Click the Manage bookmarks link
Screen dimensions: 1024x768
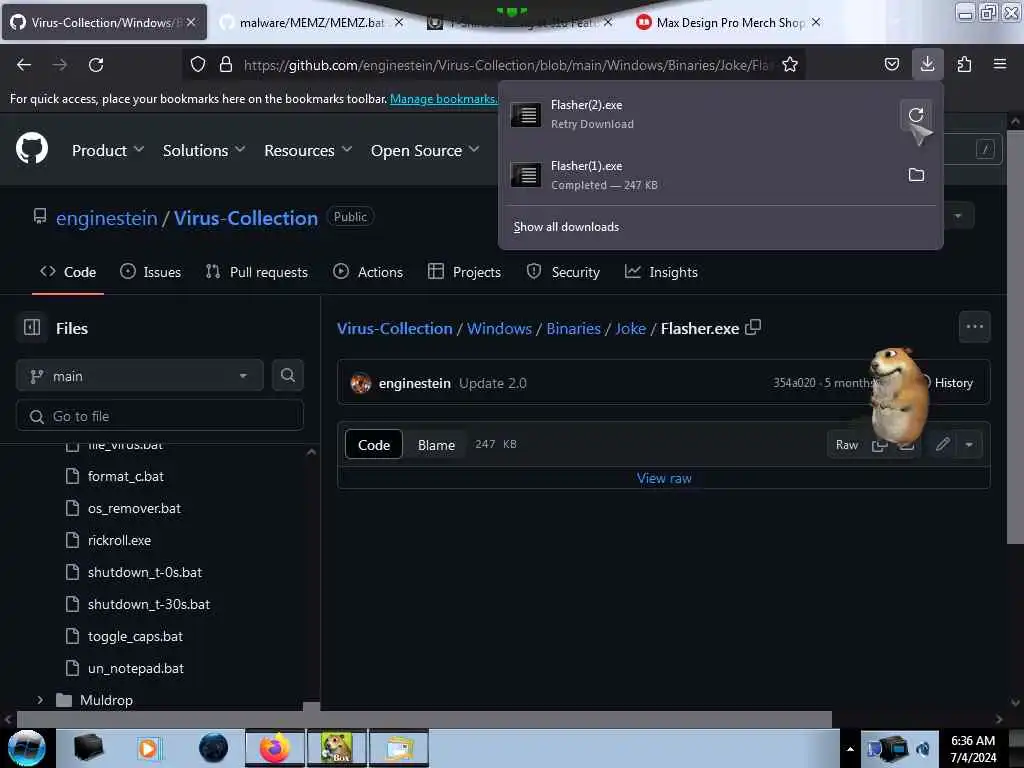click(444, 99)
